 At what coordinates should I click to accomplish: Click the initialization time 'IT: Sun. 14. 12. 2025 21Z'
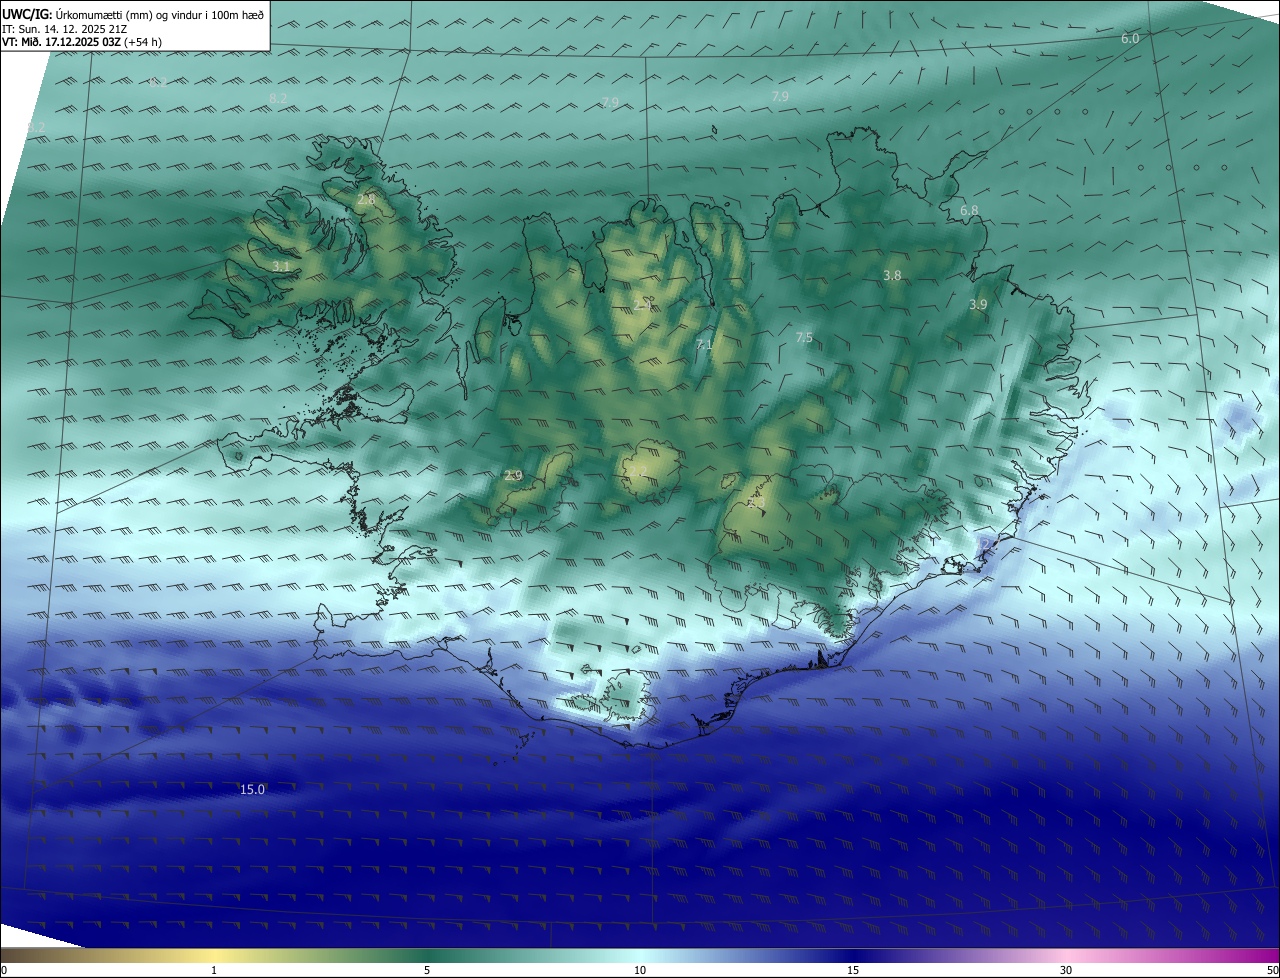pyautogui.click(x=64, y=29)
